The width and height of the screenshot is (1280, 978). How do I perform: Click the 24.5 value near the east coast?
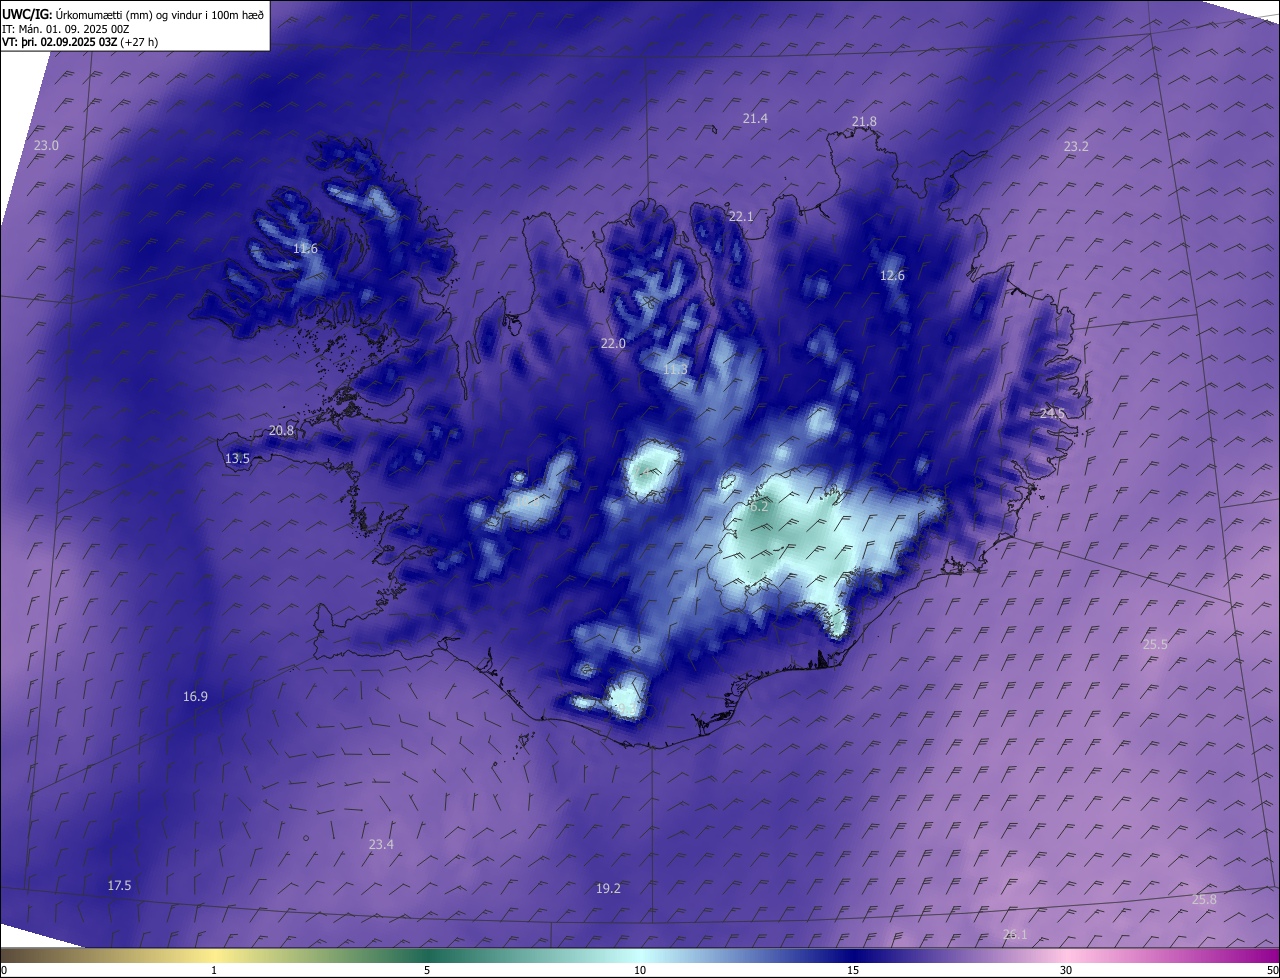click(x=1053, y=414)
